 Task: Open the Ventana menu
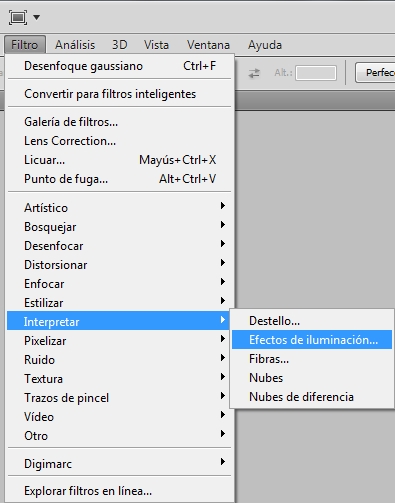point(208,45)
